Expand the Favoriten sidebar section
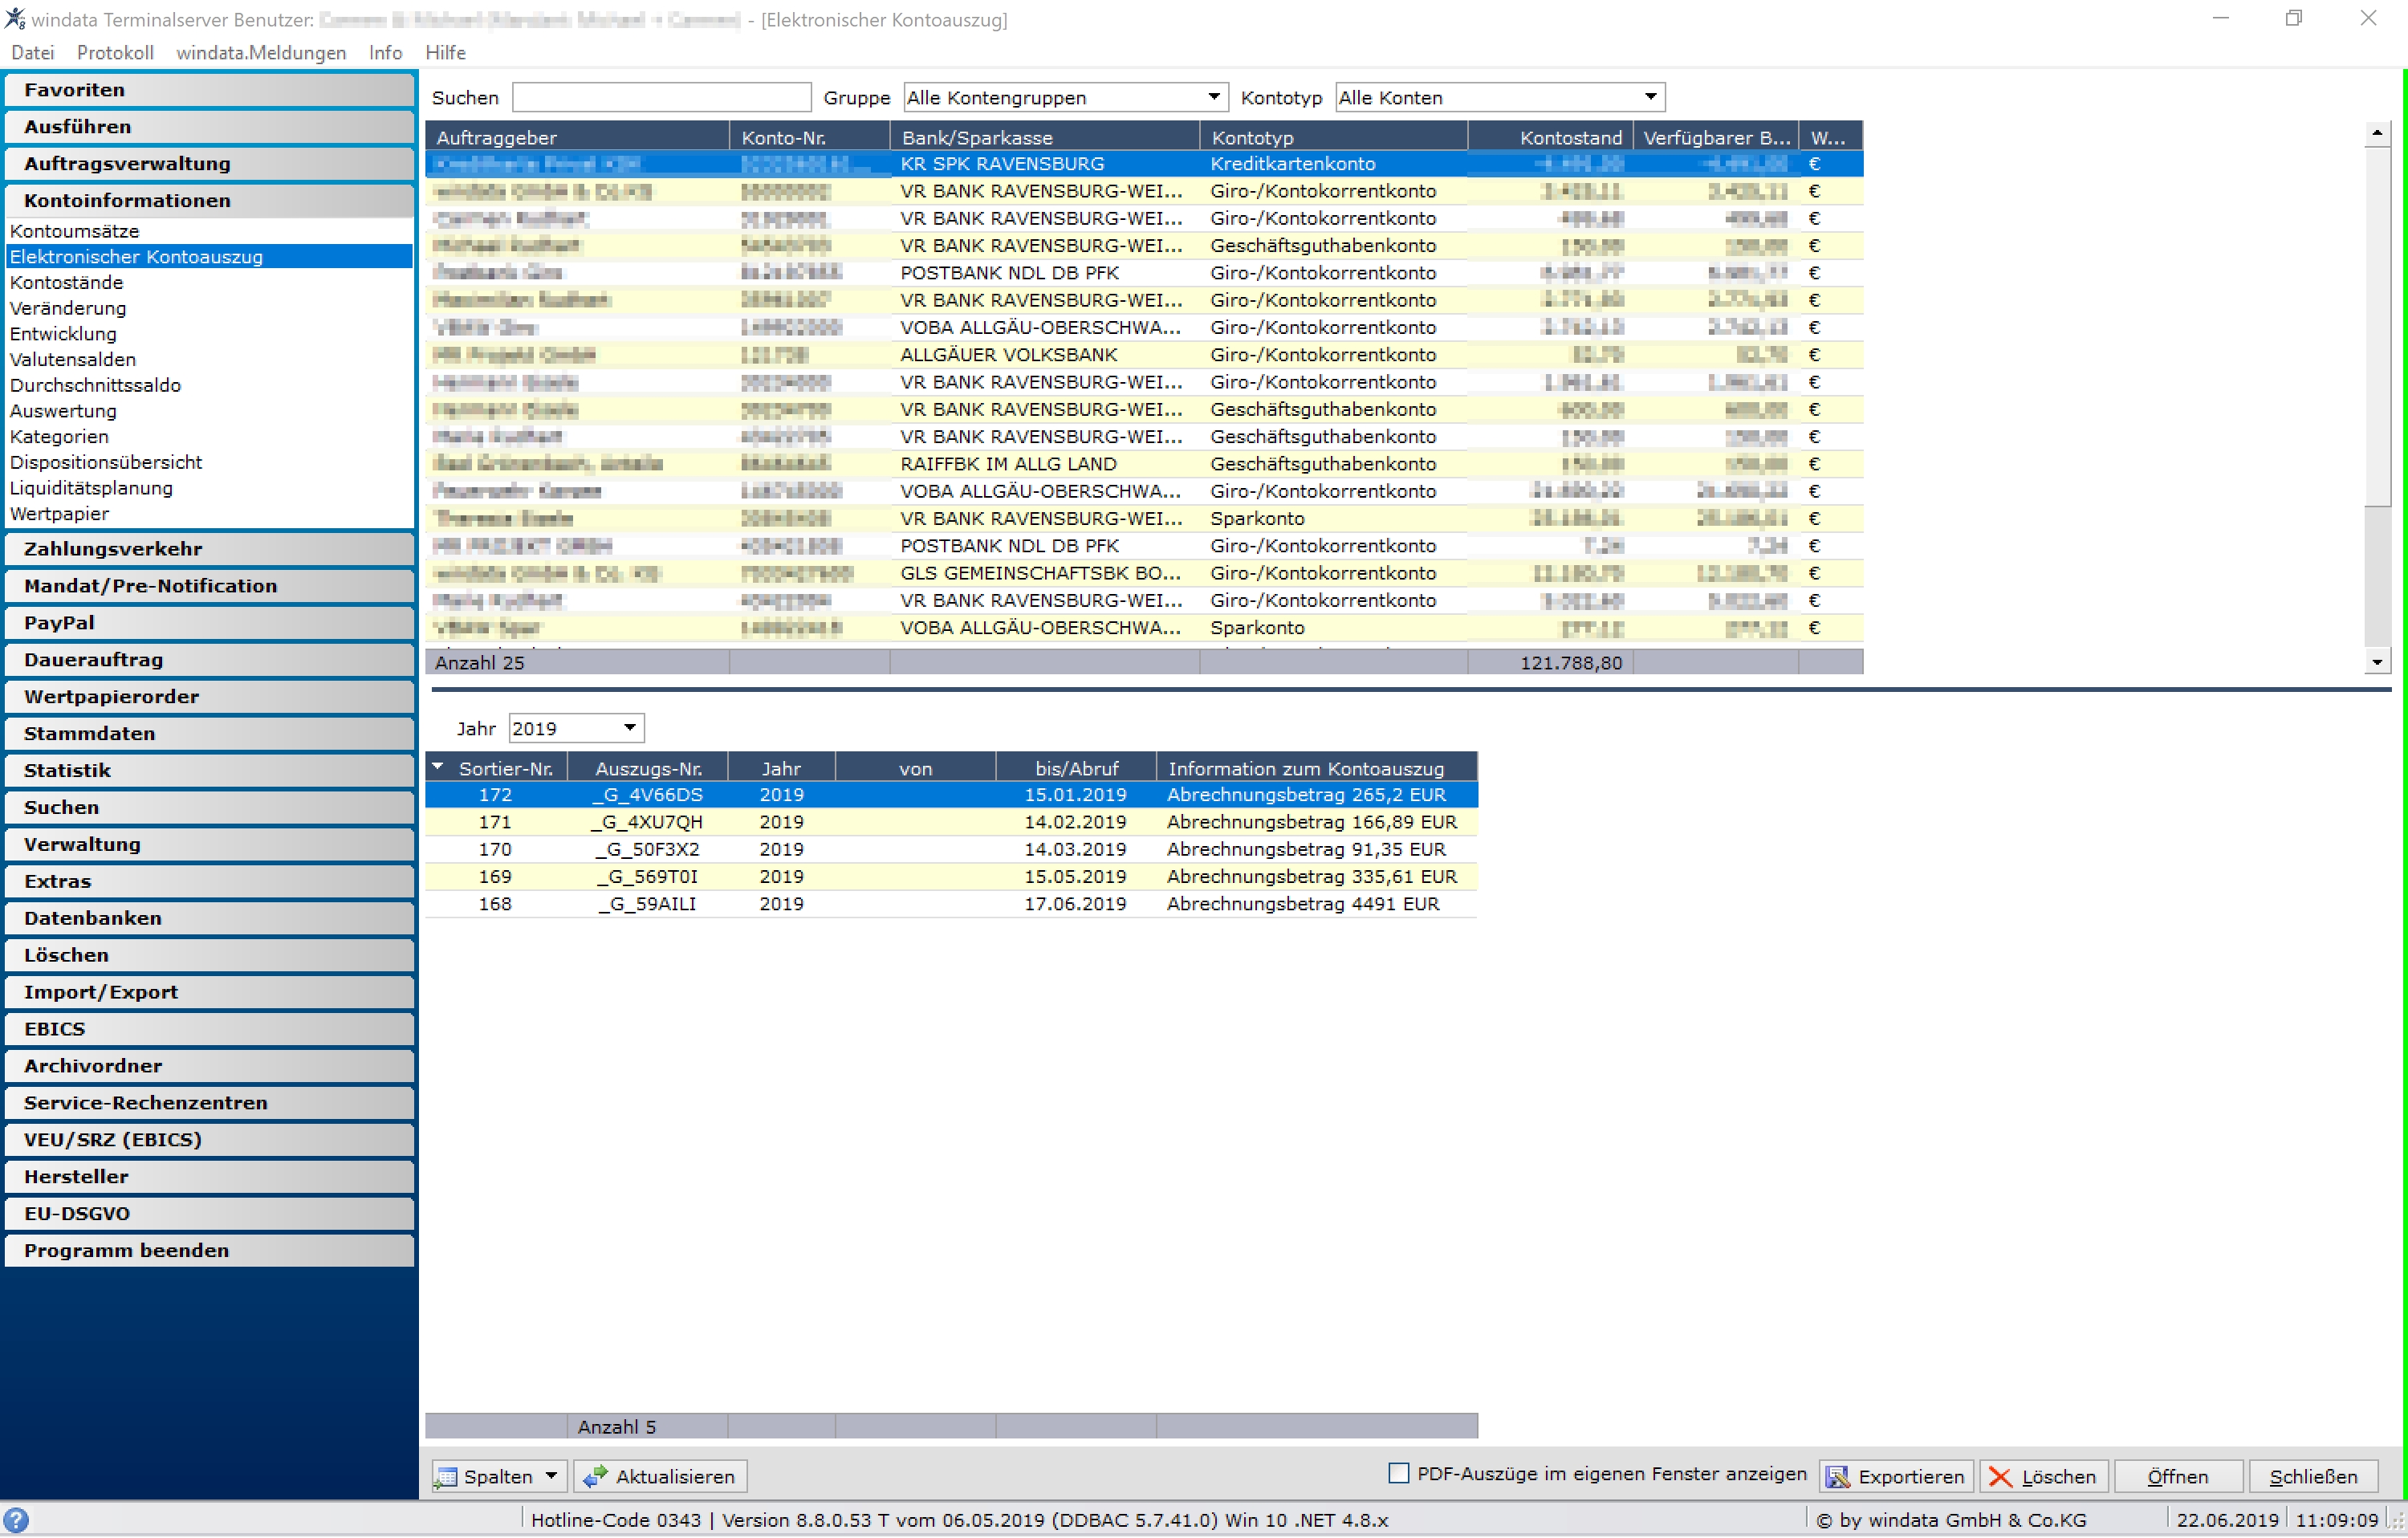 (x=209, y=90)
